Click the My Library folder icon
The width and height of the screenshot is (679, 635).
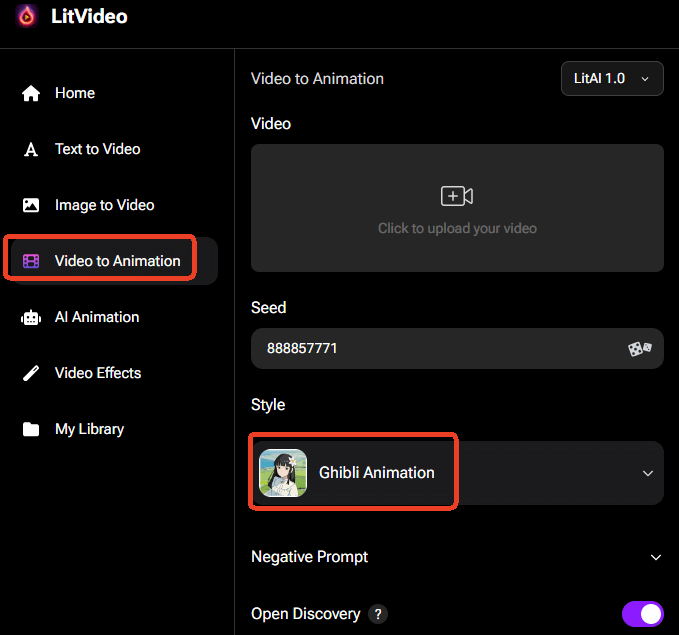(31, 429)
